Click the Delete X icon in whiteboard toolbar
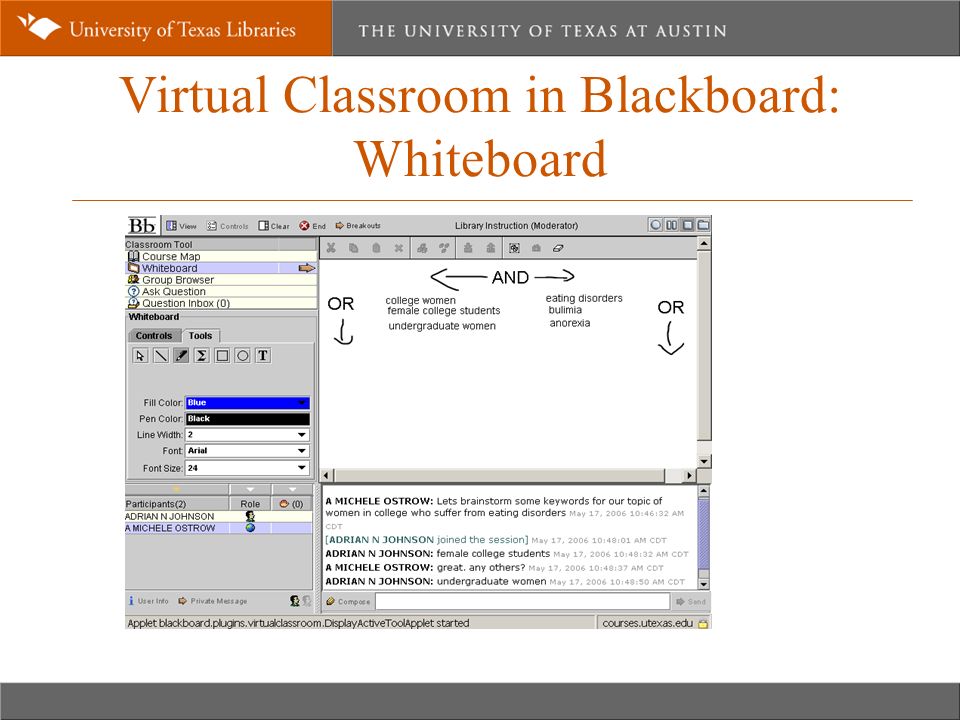This screenshot has height=720, width=960. tap(399, 248)
